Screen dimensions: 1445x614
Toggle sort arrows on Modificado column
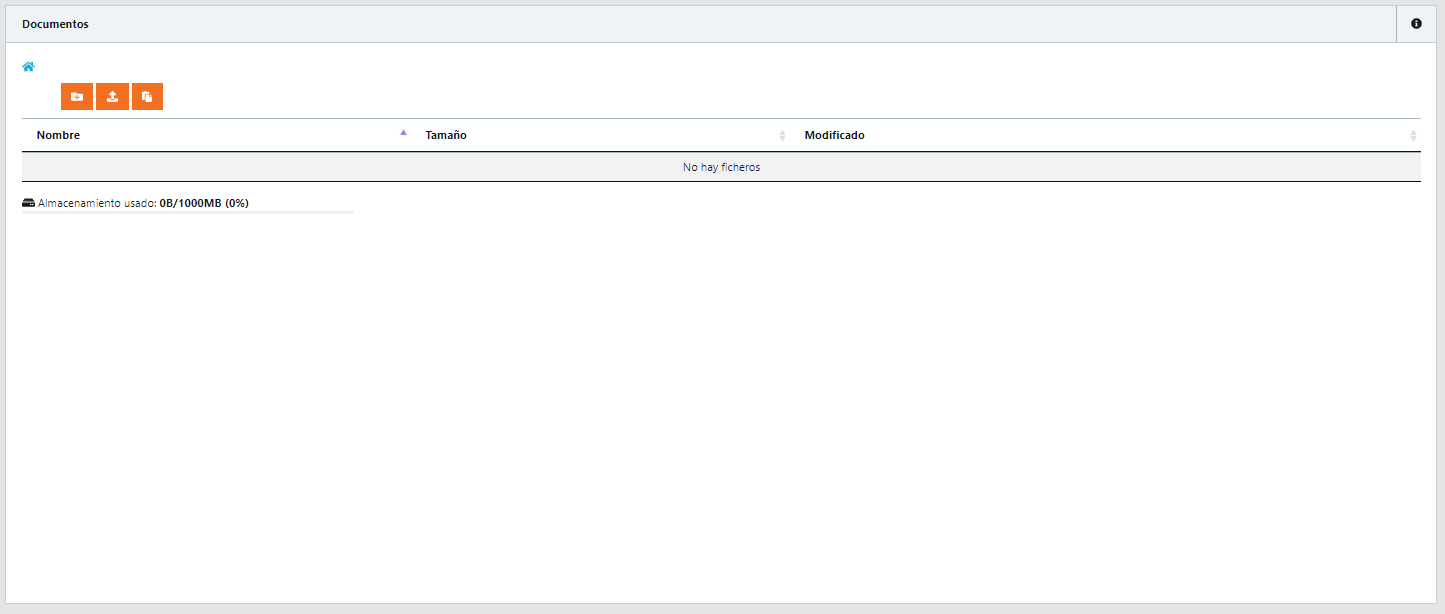1412,135
